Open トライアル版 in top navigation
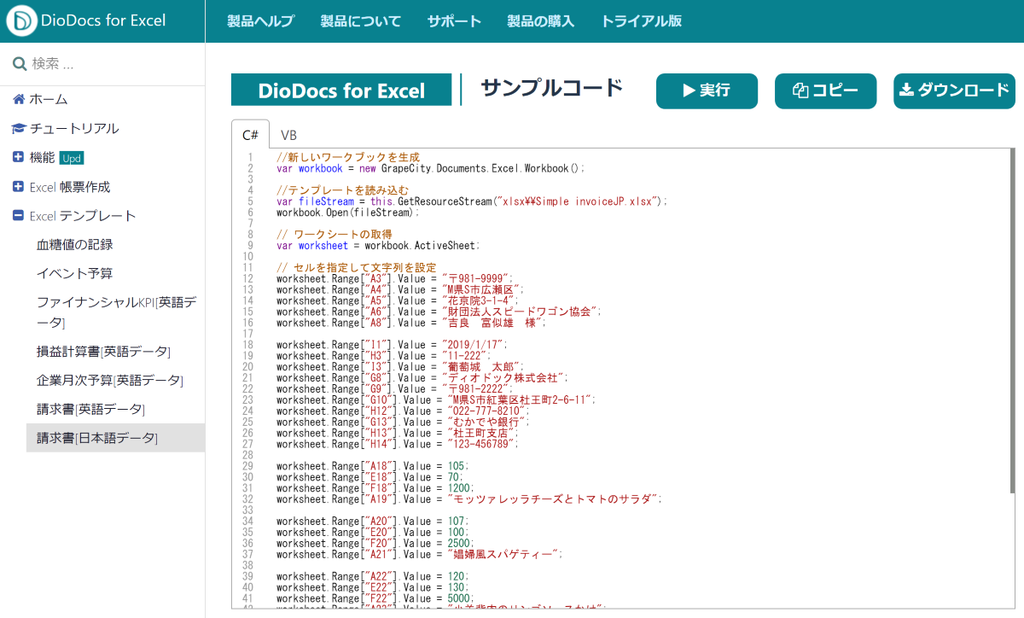 641,21
